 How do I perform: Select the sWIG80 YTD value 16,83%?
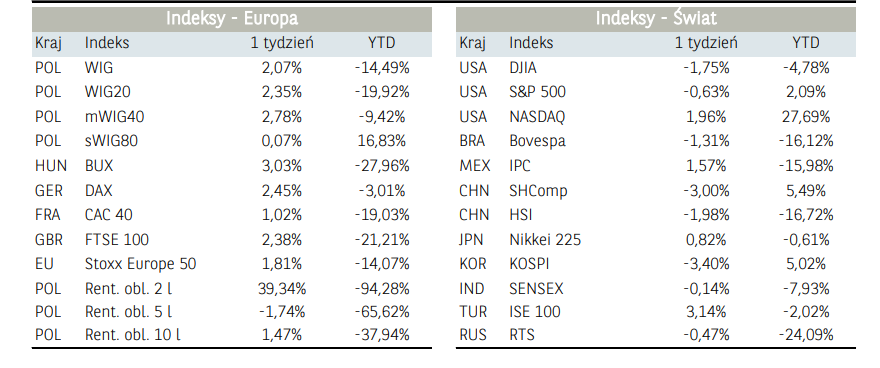coord(382,141)
